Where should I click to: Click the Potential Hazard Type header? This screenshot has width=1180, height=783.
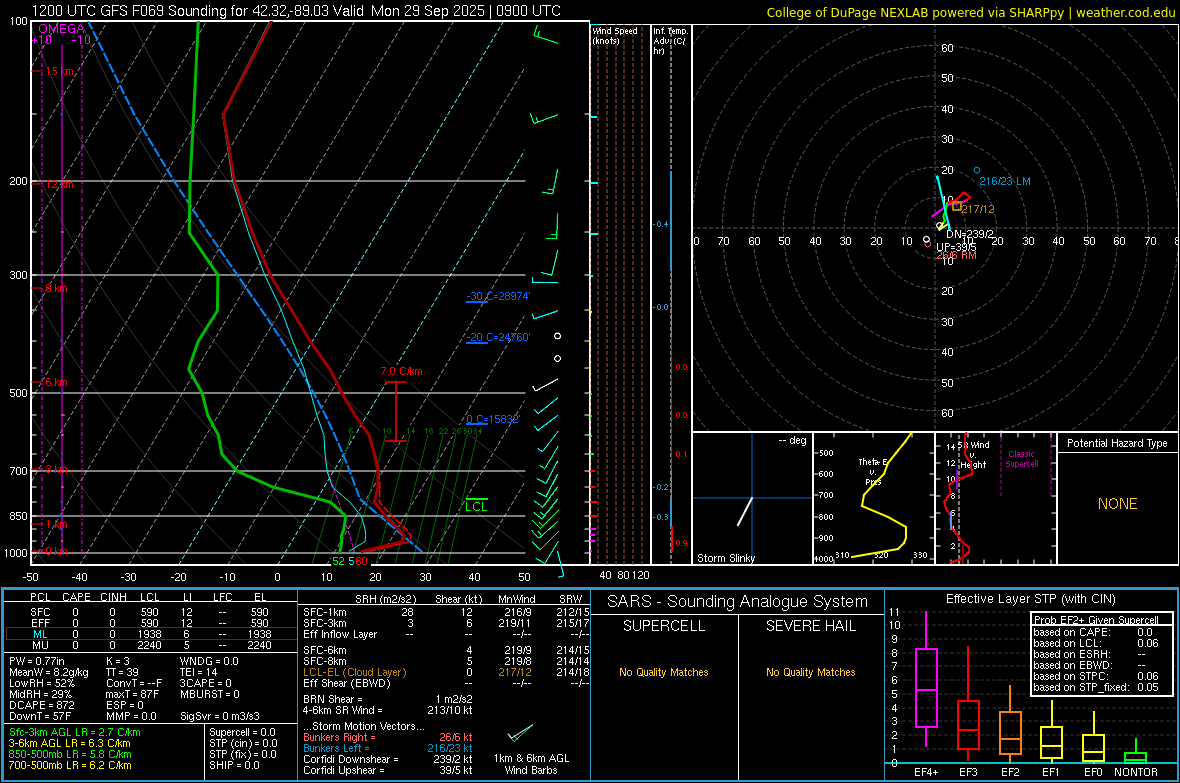click(1117, 443)
